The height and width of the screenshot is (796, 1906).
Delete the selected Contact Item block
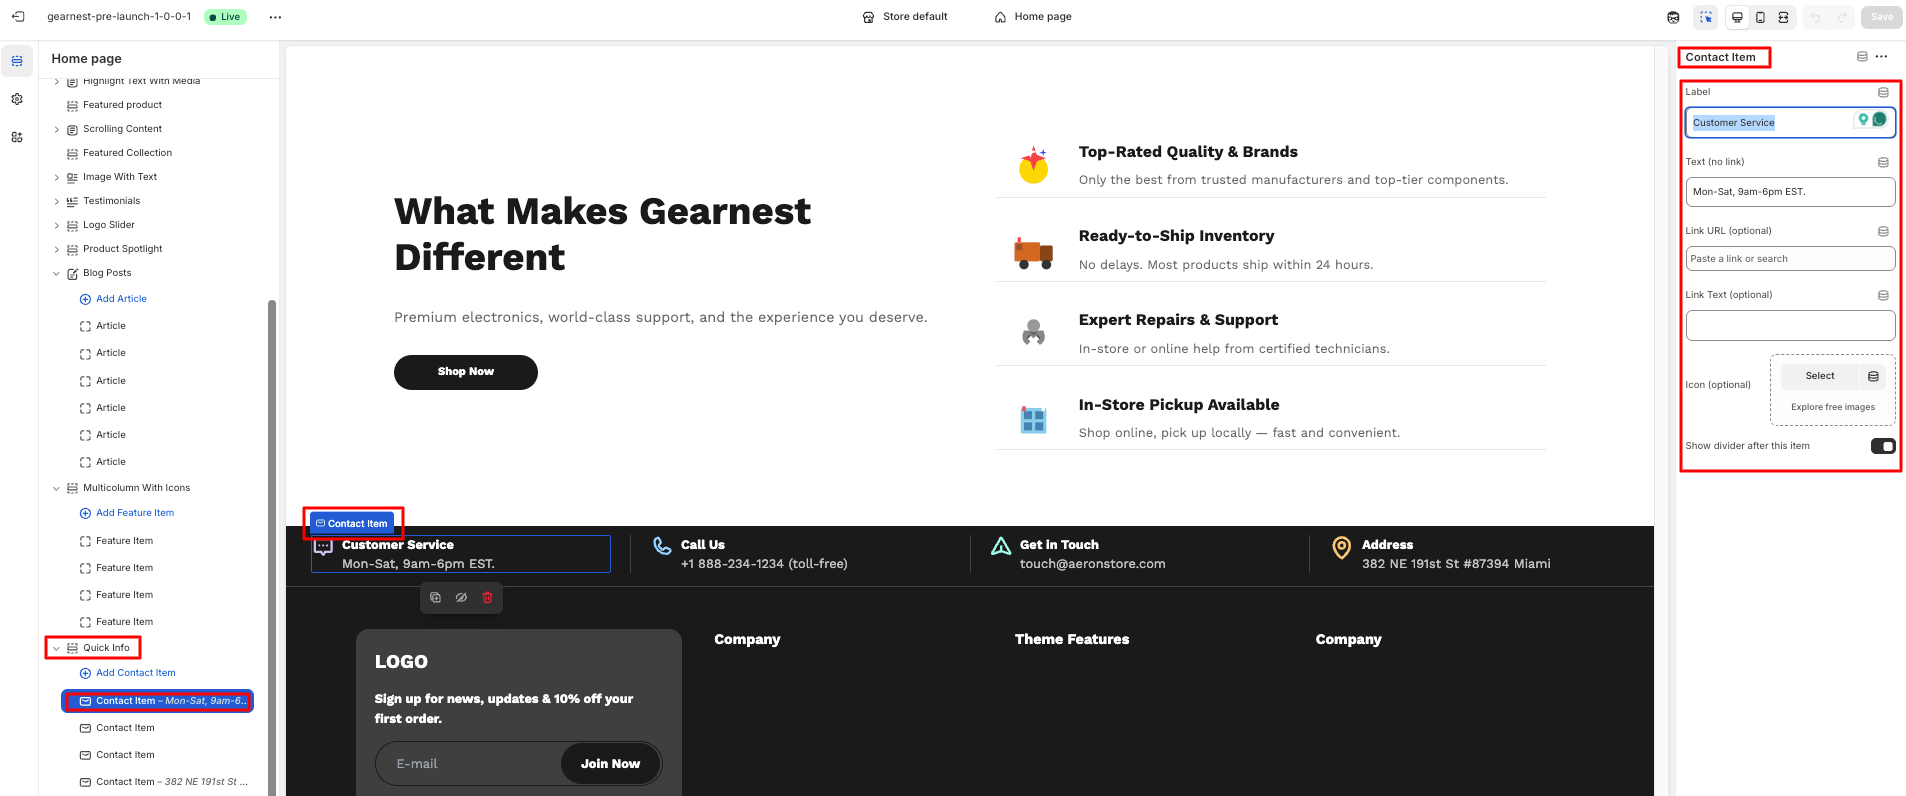(x=488, y=598)
